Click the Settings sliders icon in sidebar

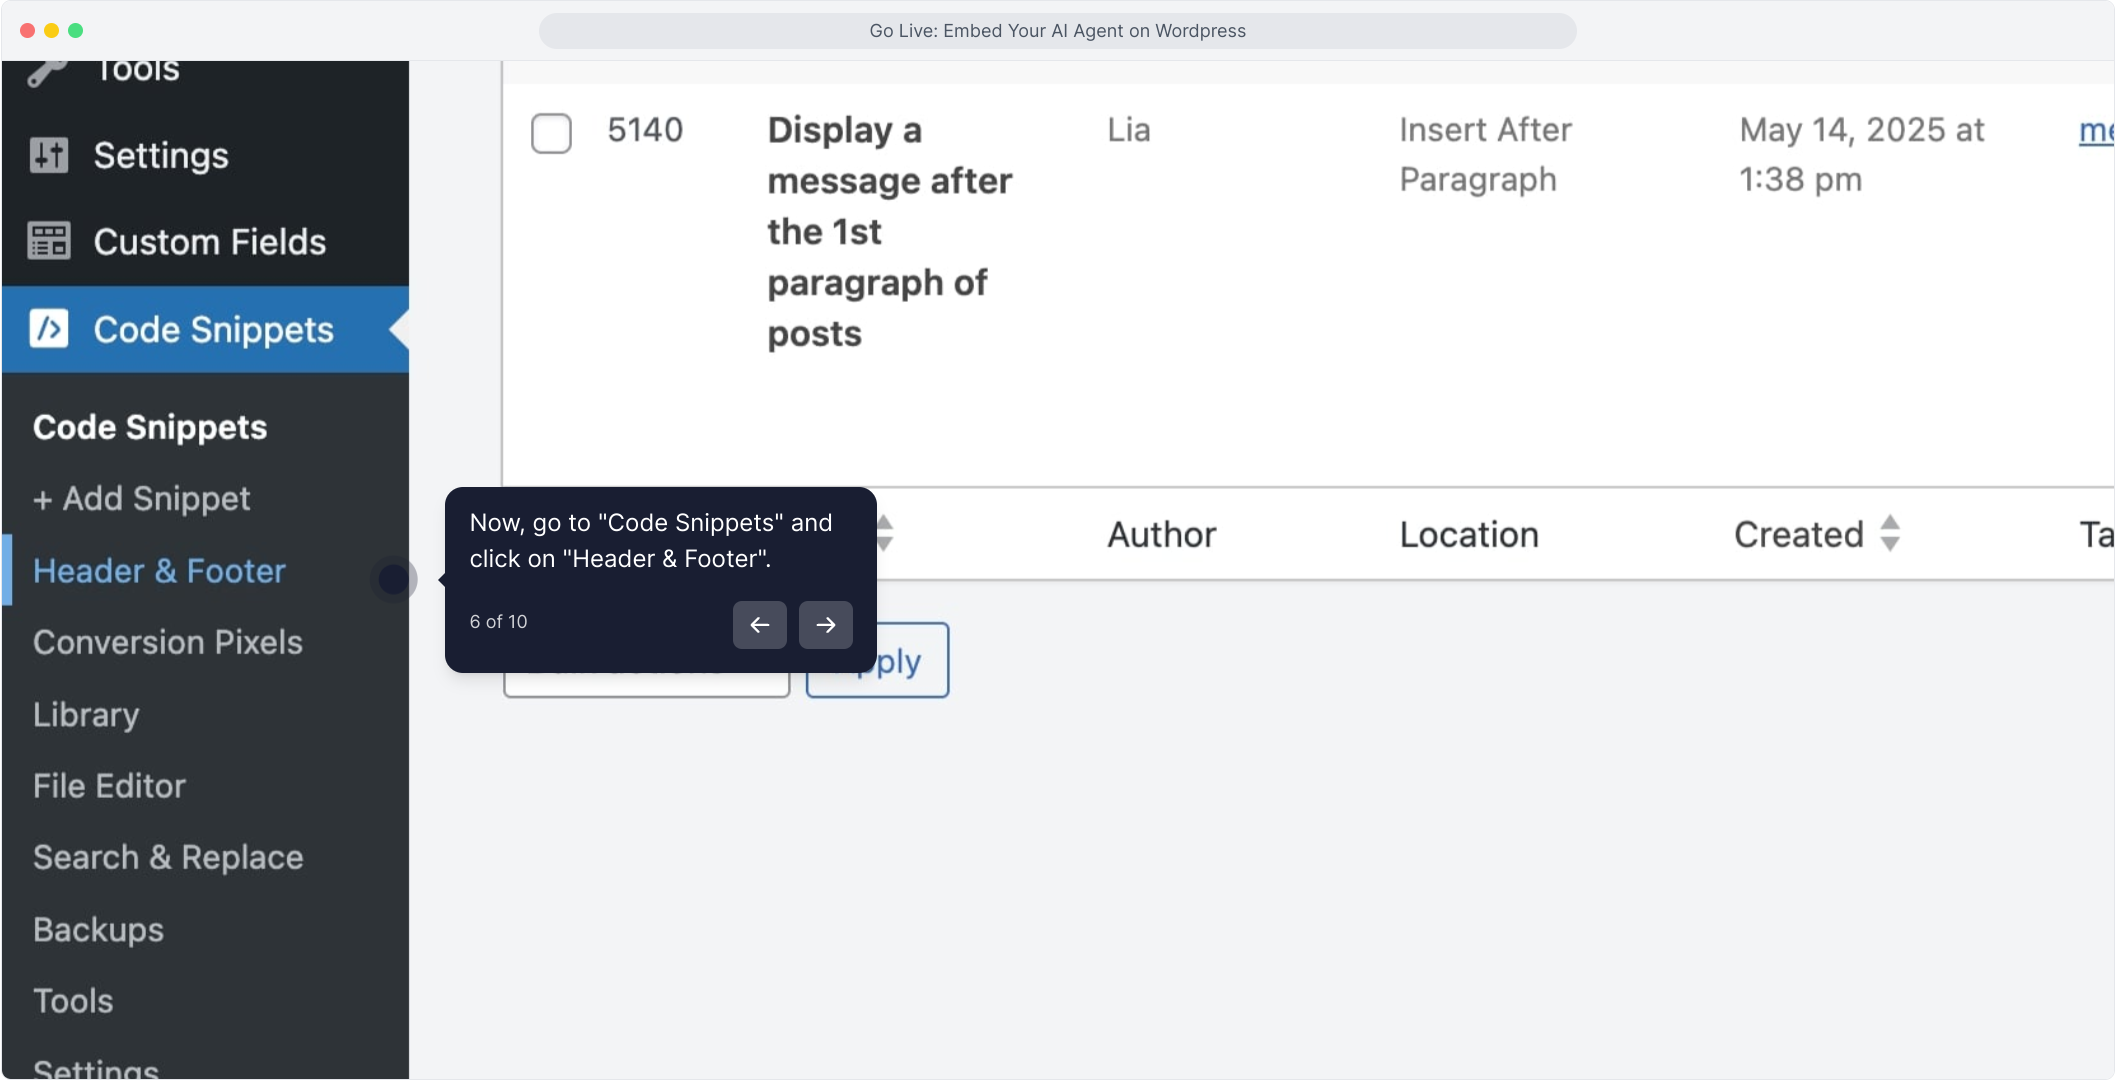point(48,155)
